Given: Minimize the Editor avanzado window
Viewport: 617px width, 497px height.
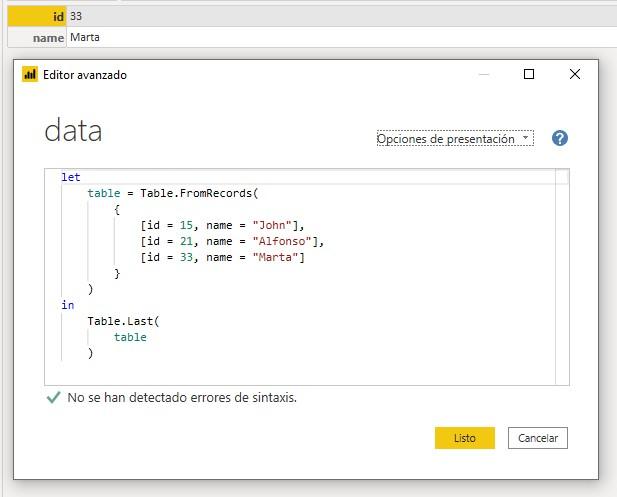Looking at the screenshot, I should [484, 74].
